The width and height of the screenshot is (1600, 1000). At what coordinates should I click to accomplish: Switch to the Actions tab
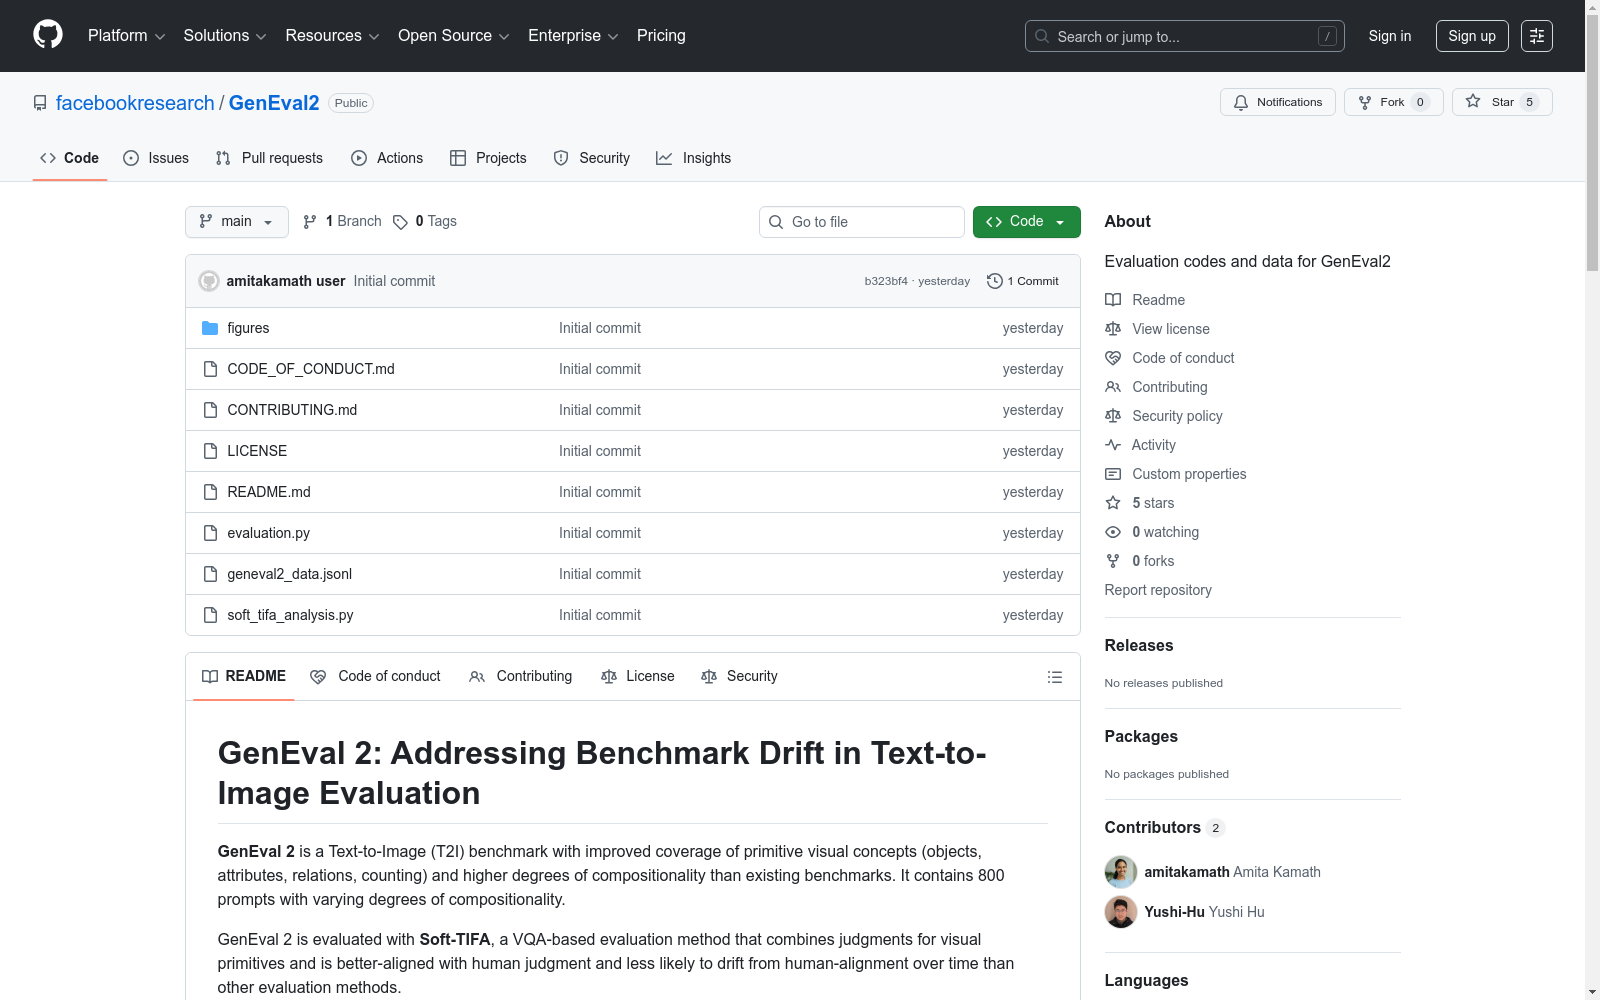tap(387, 158)
